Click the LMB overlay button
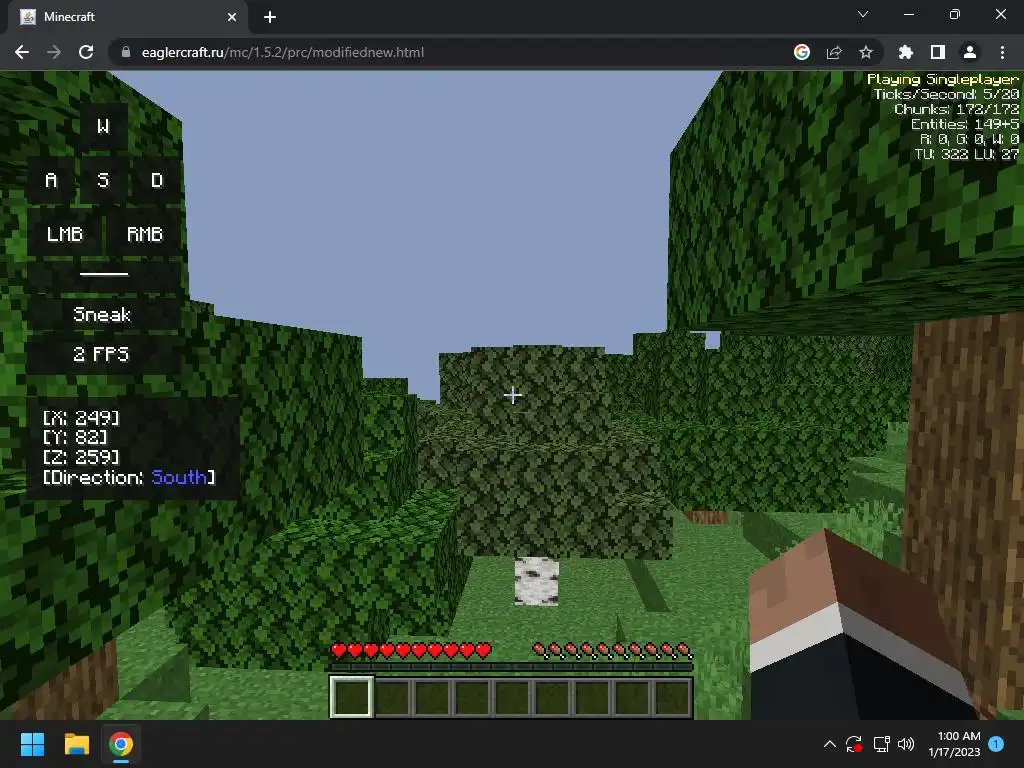 (x=65, y=233)
